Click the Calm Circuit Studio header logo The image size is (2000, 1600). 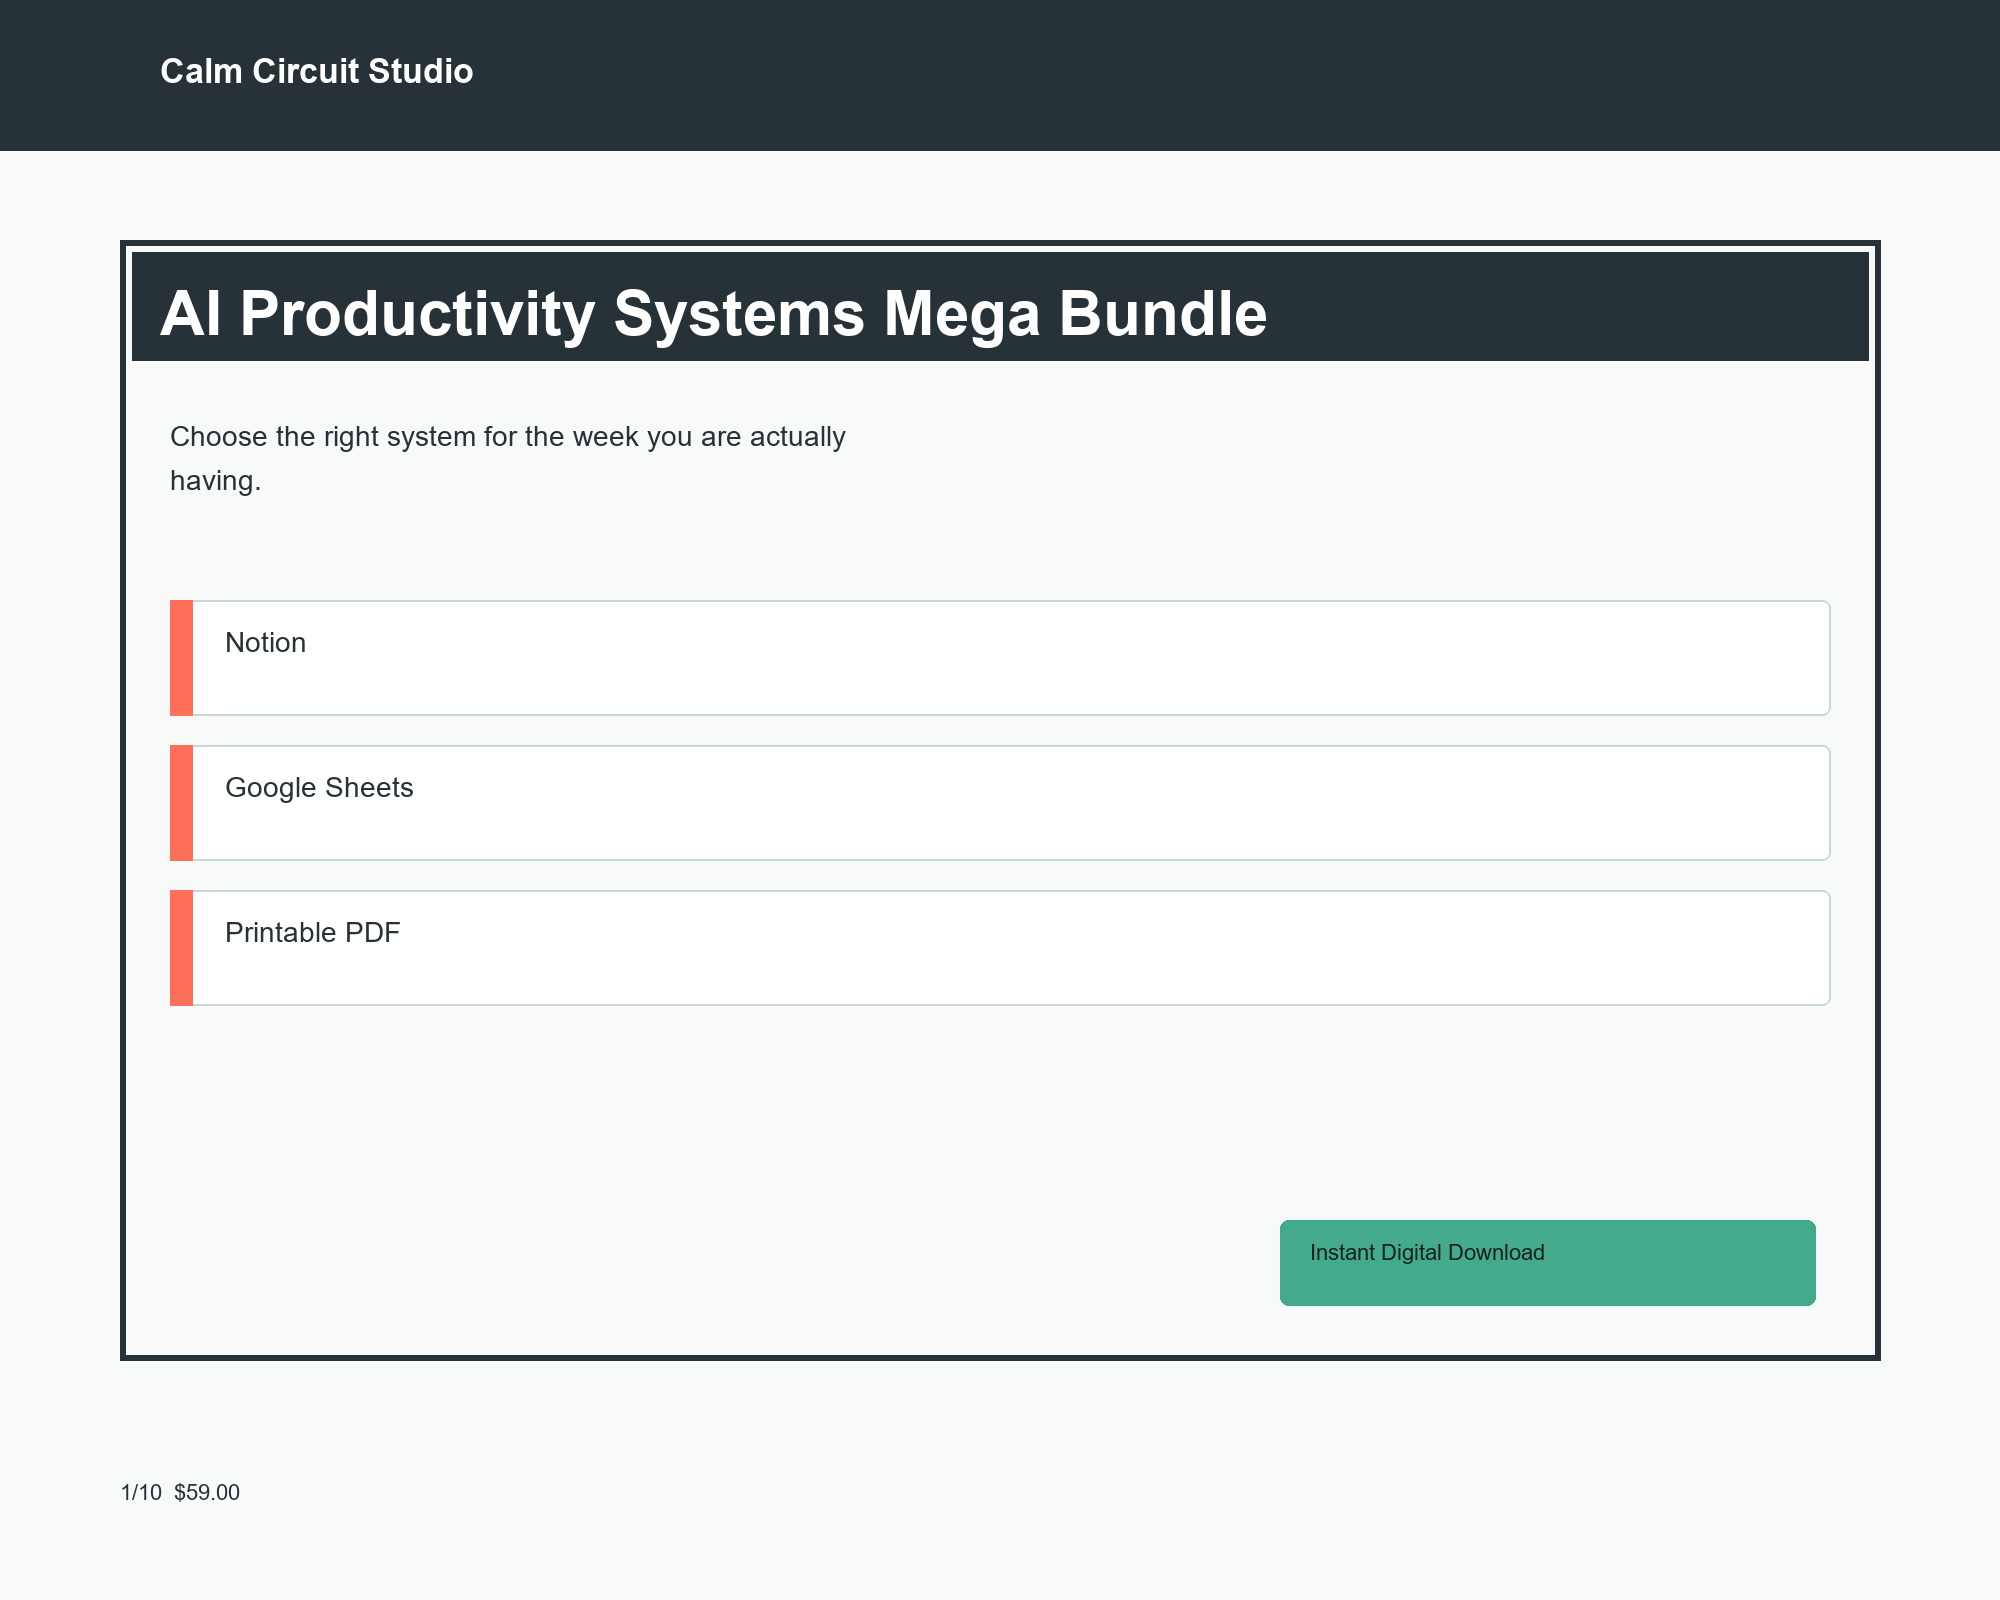click(315, 71)
